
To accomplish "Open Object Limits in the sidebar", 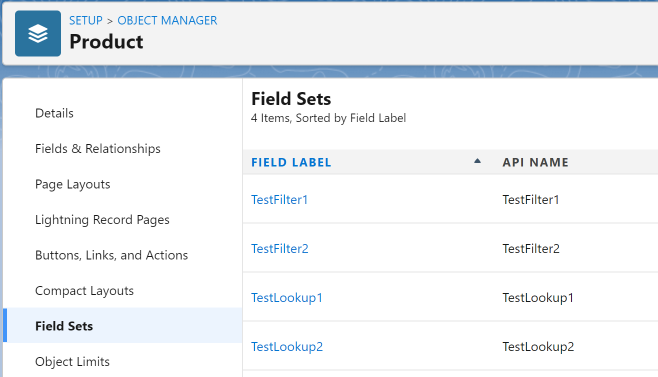I will point(72,361).
